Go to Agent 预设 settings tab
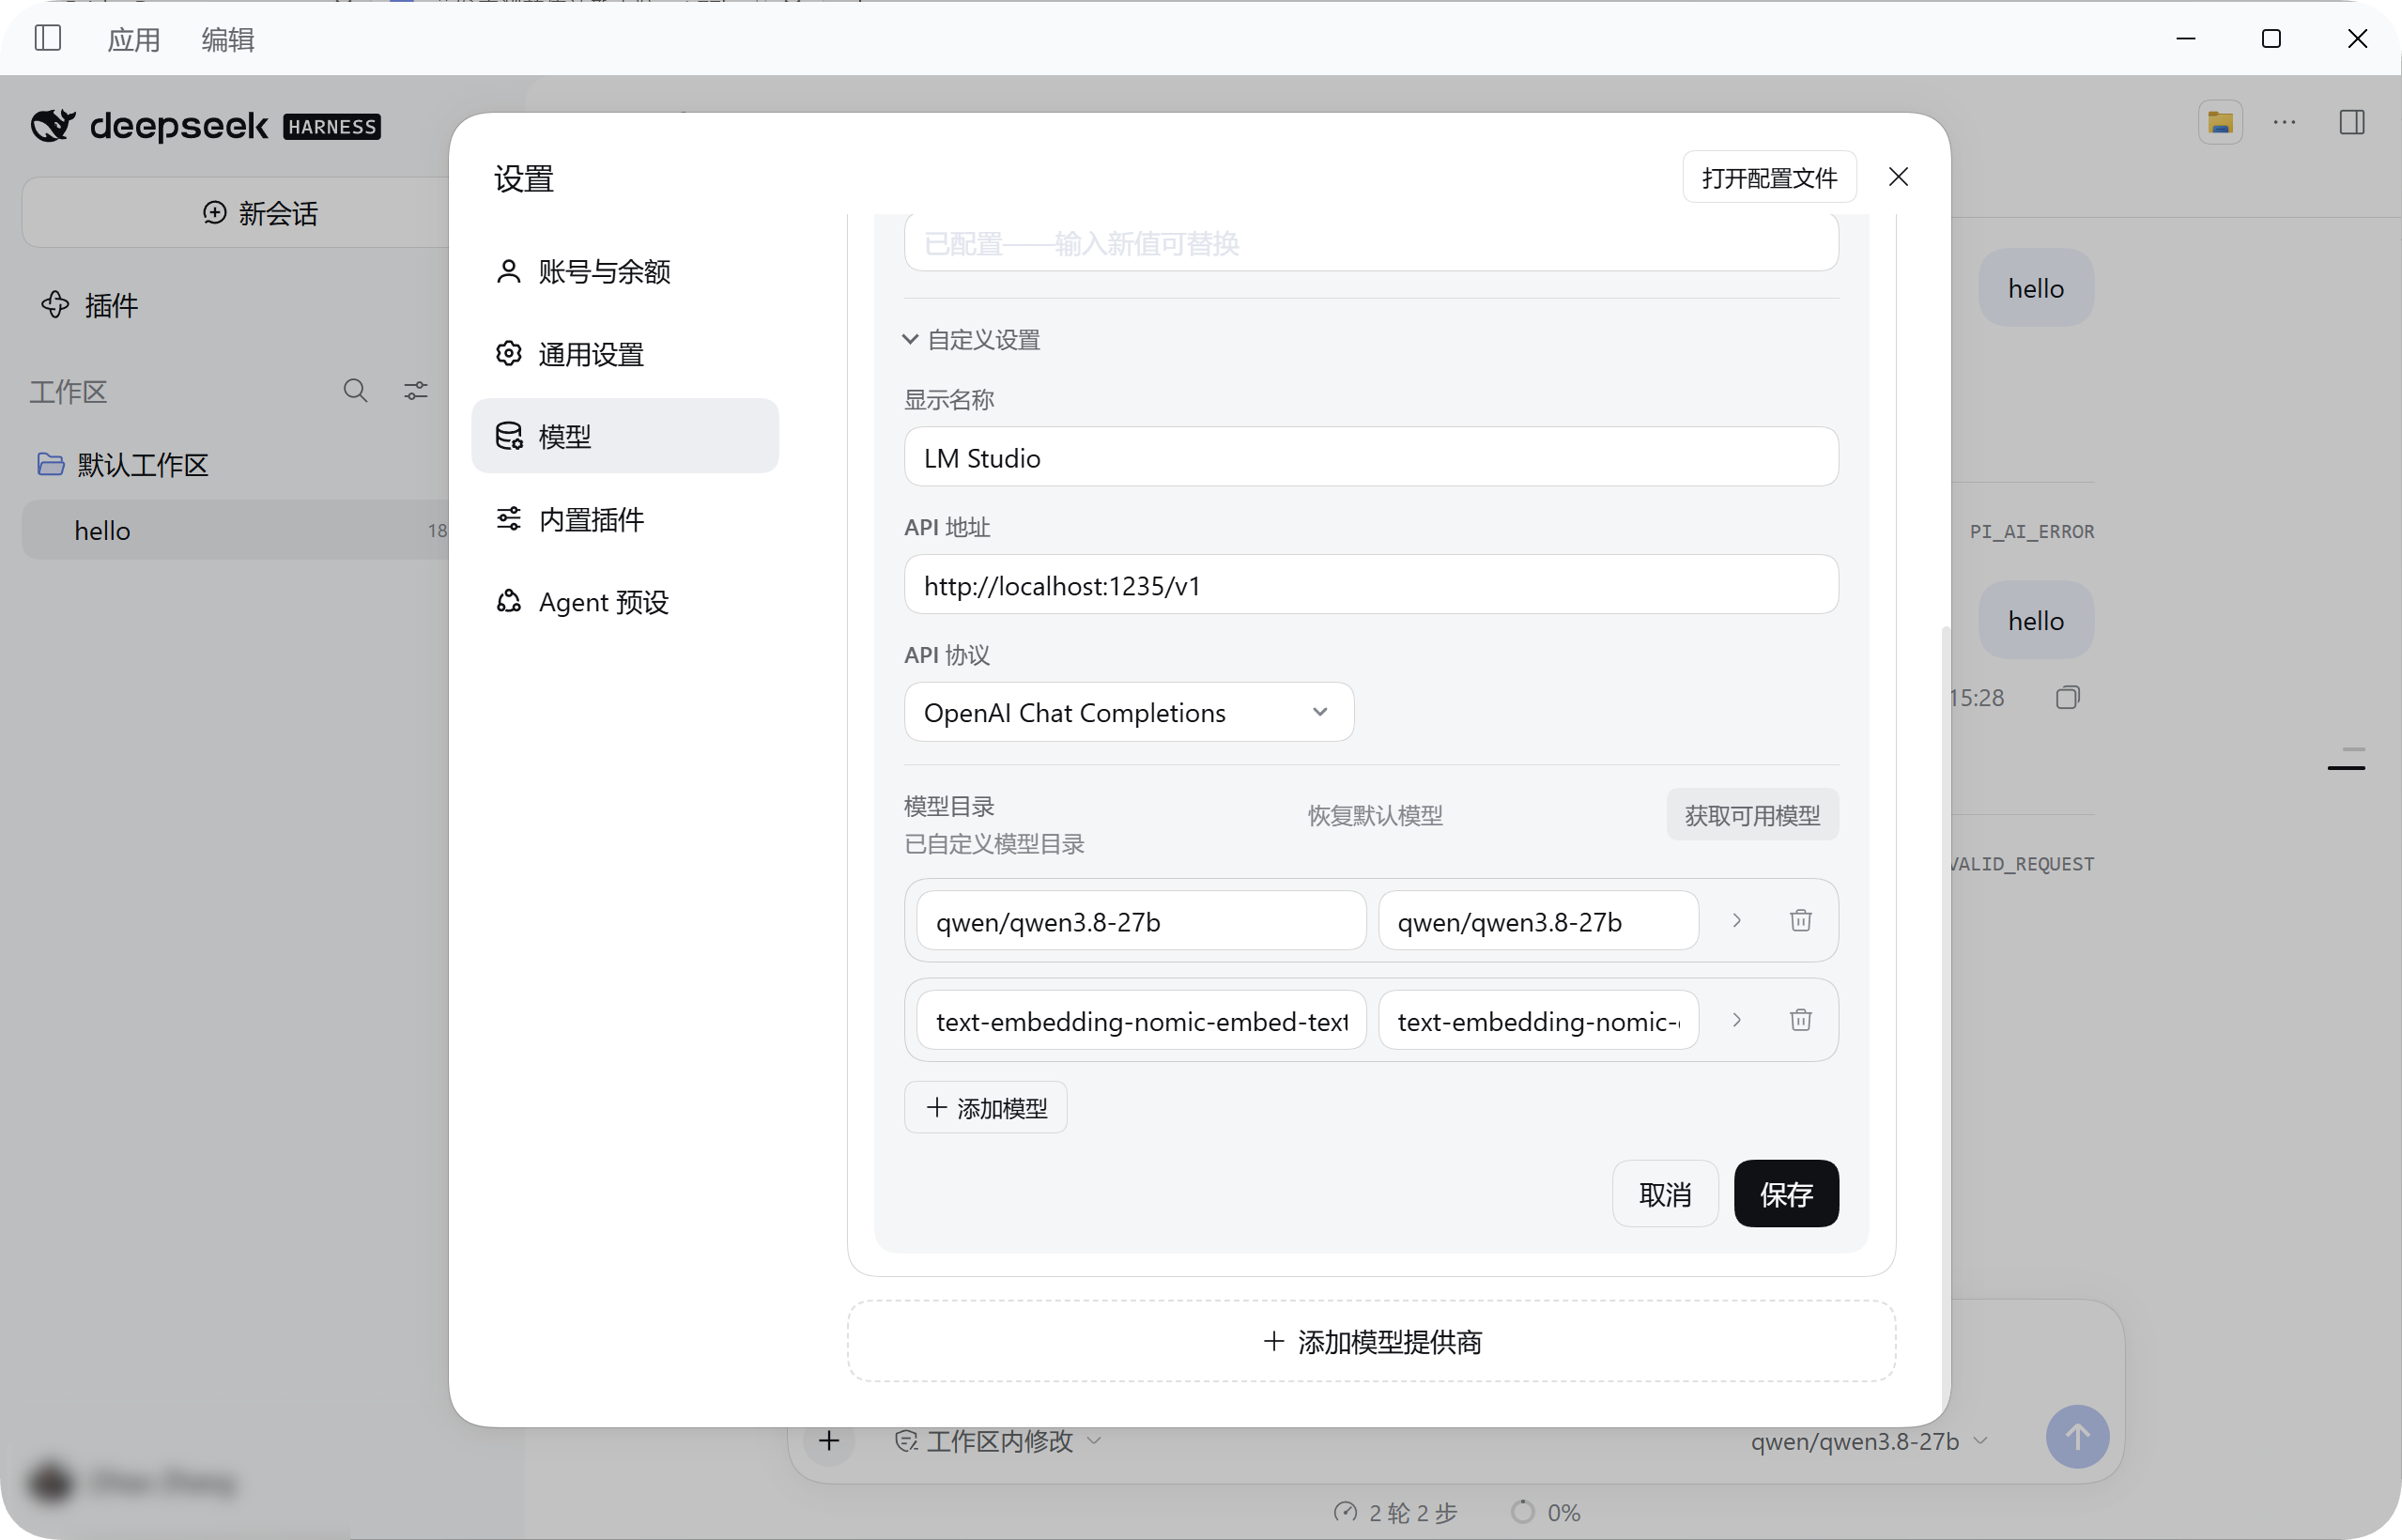Viewport: 2402px width, 1540px height. pos(624,602)
